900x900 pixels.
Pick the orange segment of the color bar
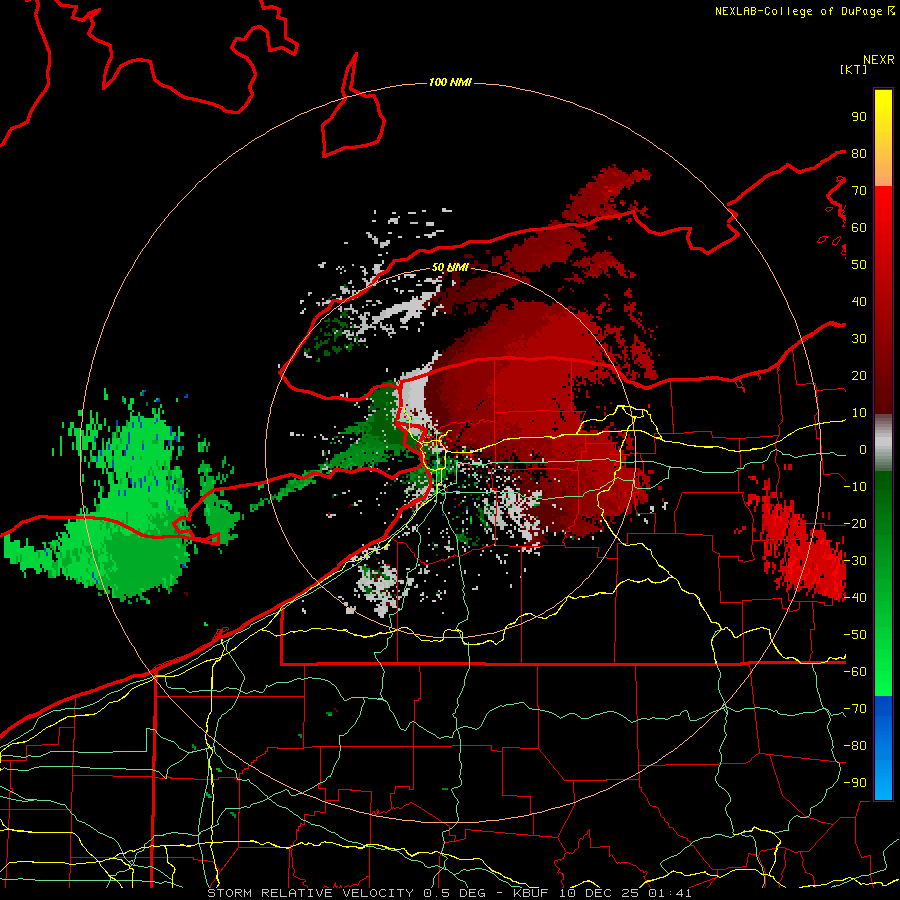point(883,170)
